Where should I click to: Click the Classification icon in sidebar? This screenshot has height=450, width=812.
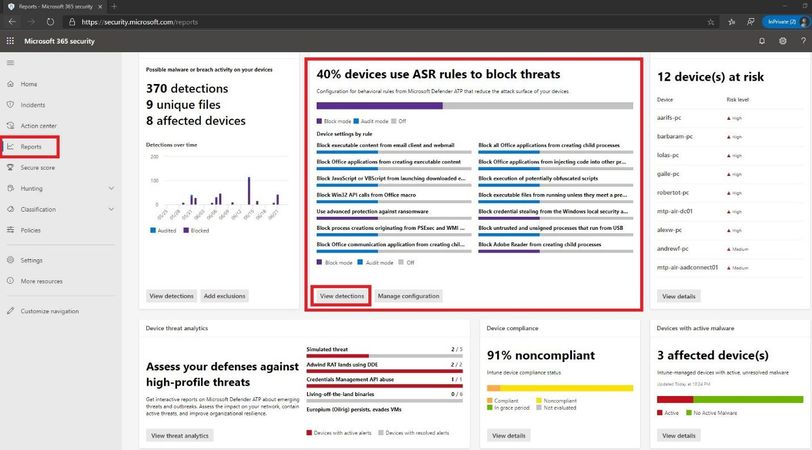[x=10, y=209]
